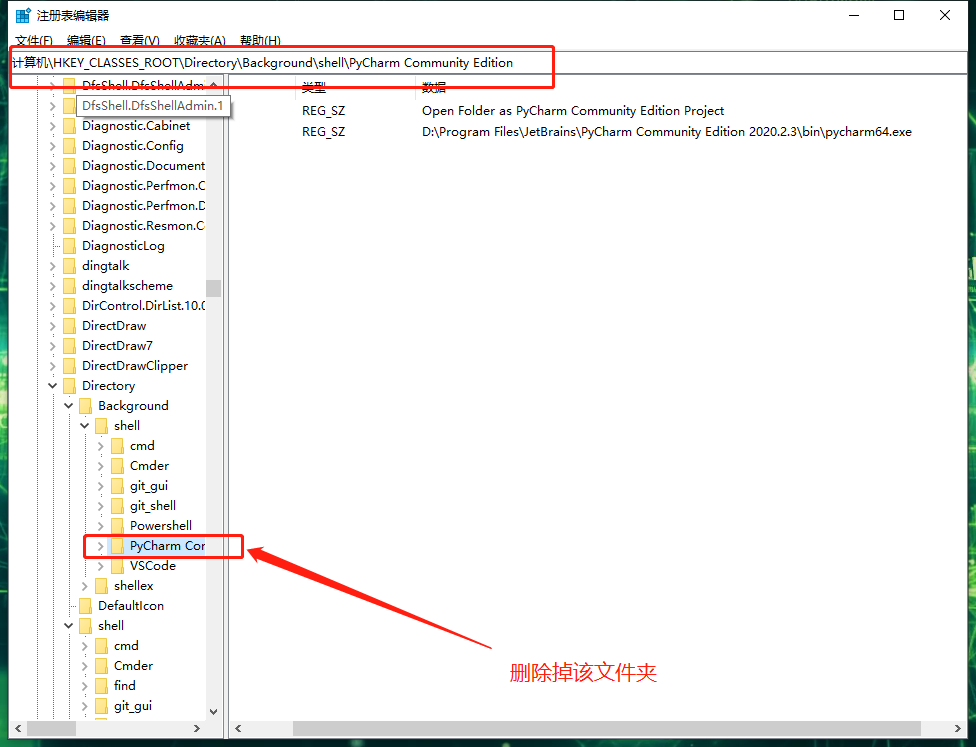Select the Diagnostic.Document folder icon

(70, 166)
